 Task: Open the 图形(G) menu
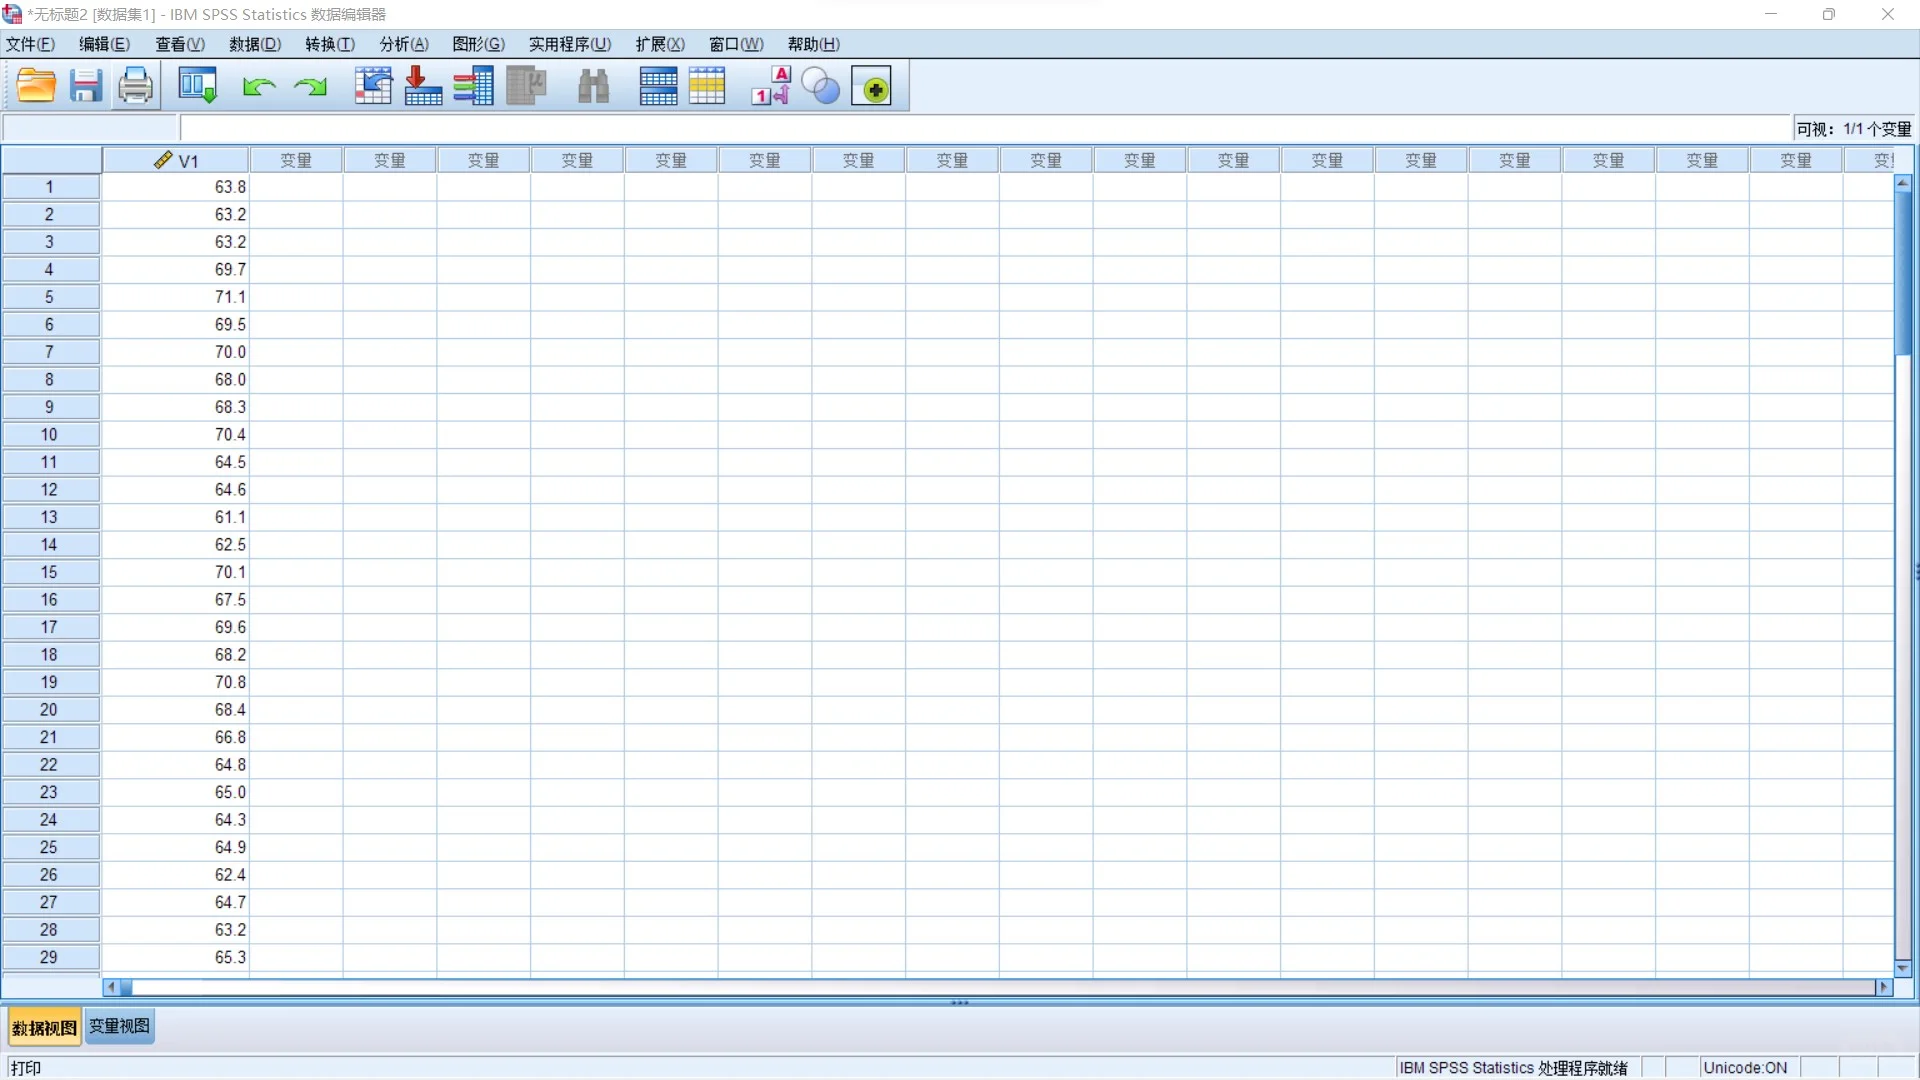tap(478, 44)
